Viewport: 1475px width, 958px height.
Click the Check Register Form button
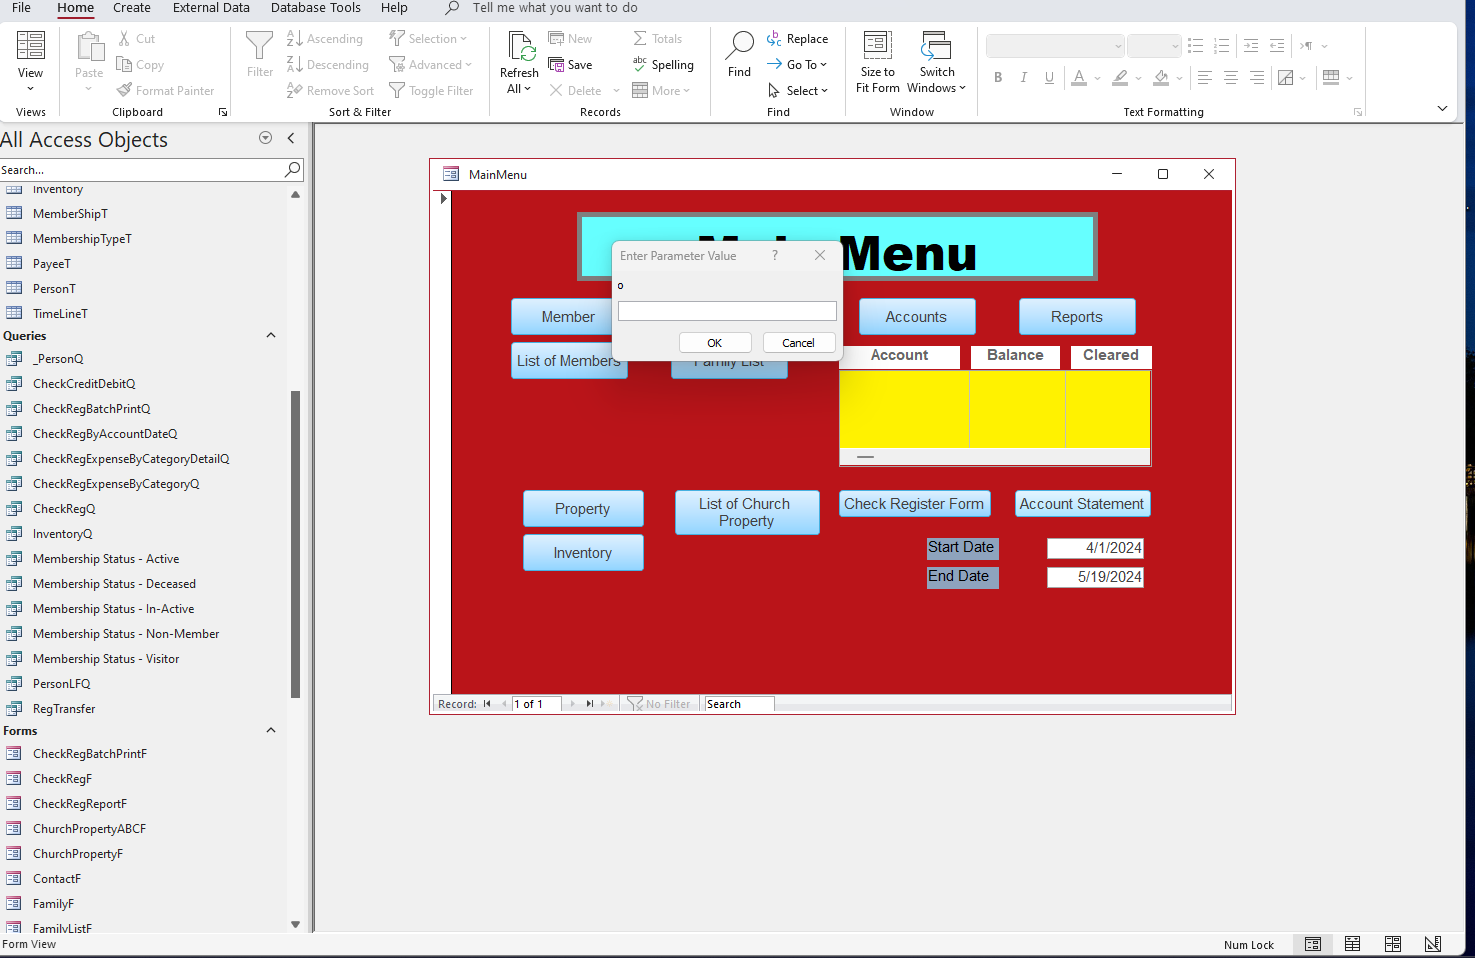coord(914,504)
